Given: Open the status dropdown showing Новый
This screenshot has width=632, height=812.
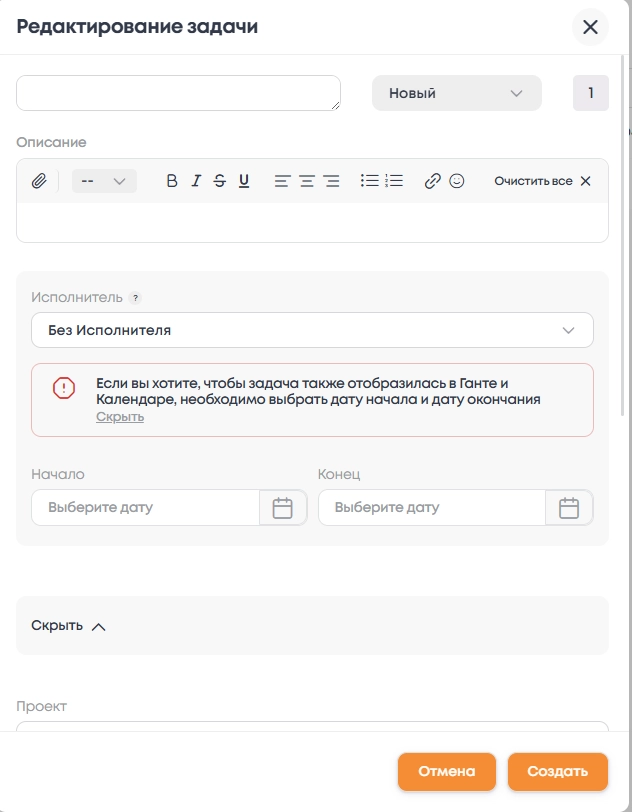Looking at the screenshot, I should [x=456, y=93].
